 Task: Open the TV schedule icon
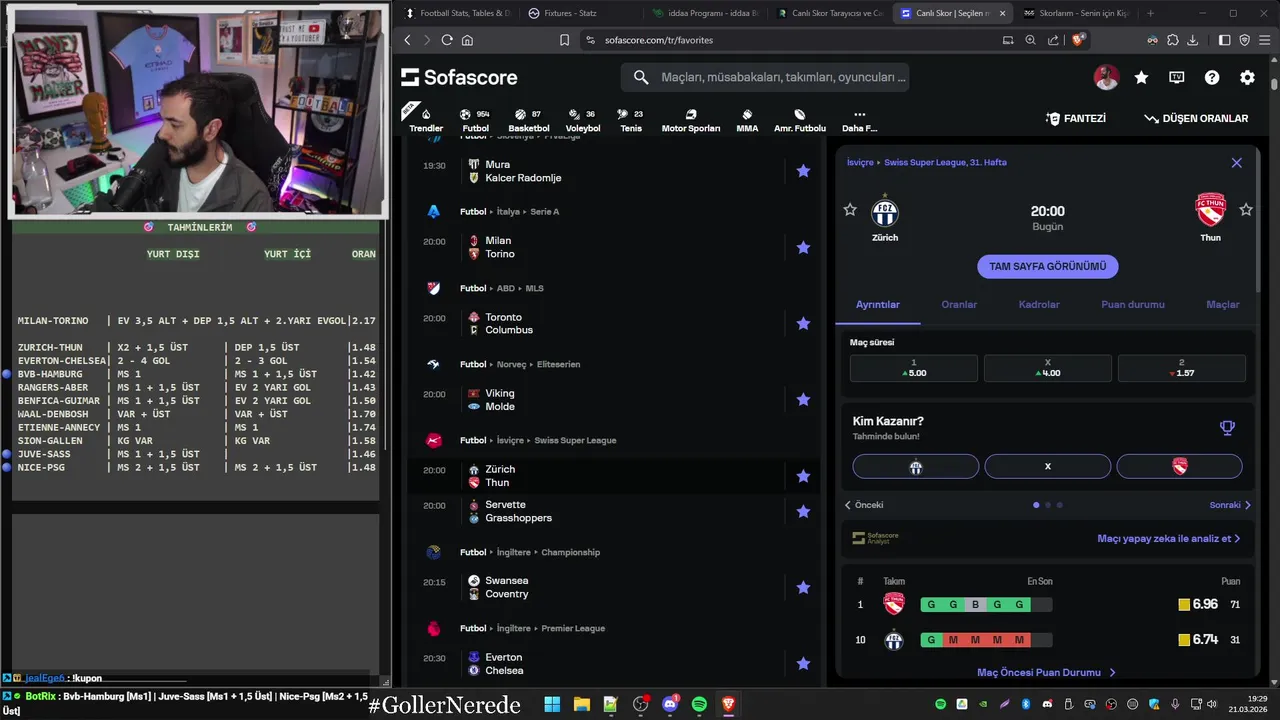pyautogui.click(x=1177, y=77)
